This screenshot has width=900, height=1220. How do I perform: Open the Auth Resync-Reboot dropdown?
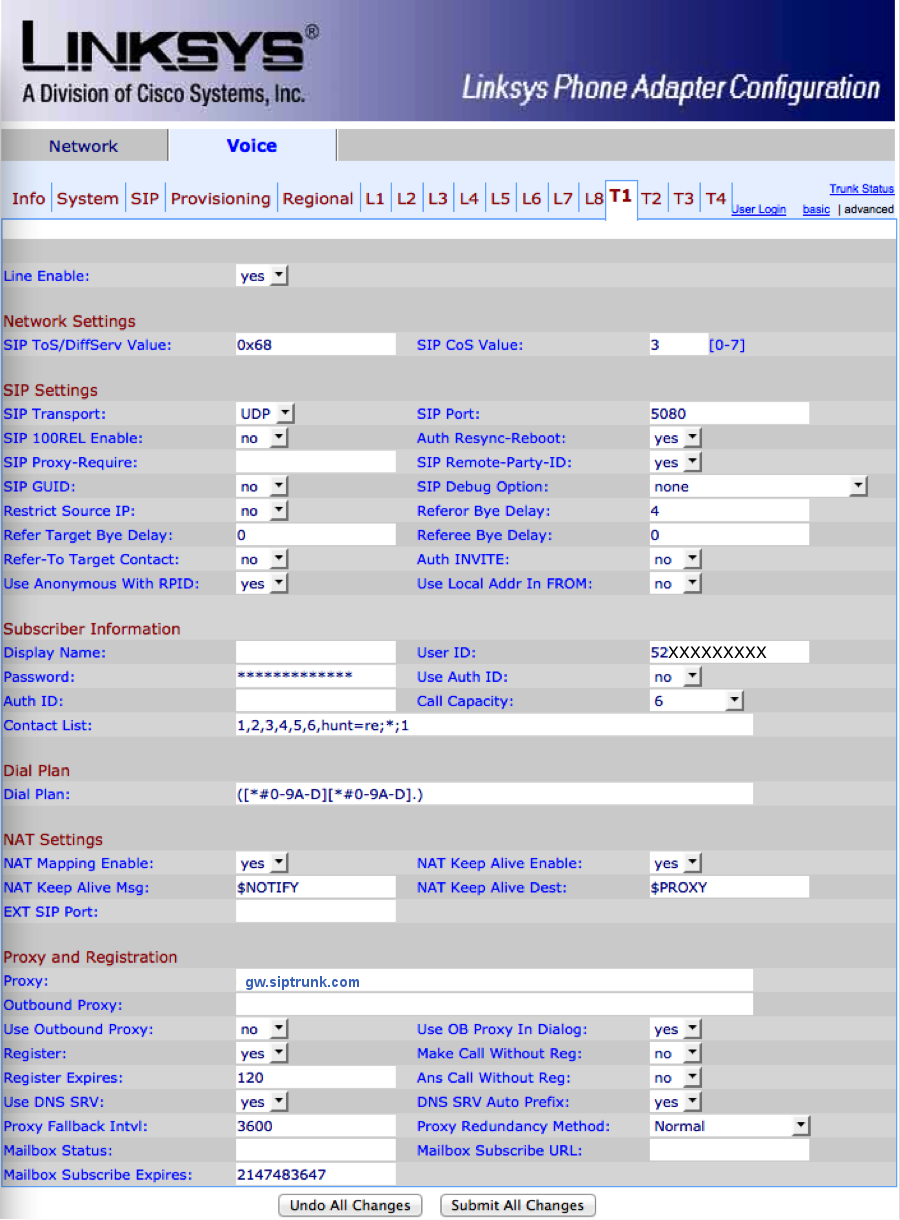click(x=677, y=438)
